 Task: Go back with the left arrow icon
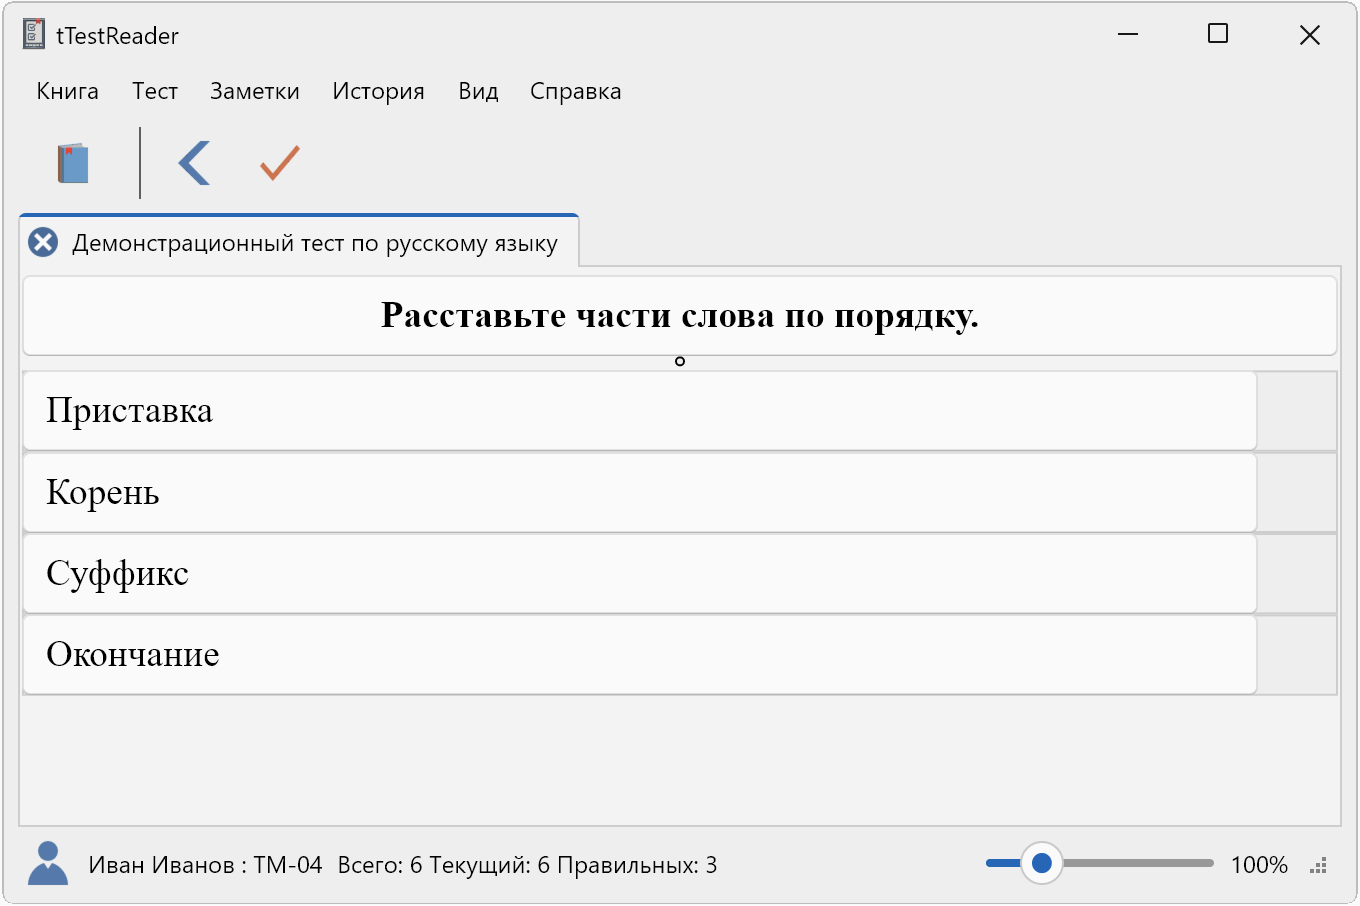(194, 163)
